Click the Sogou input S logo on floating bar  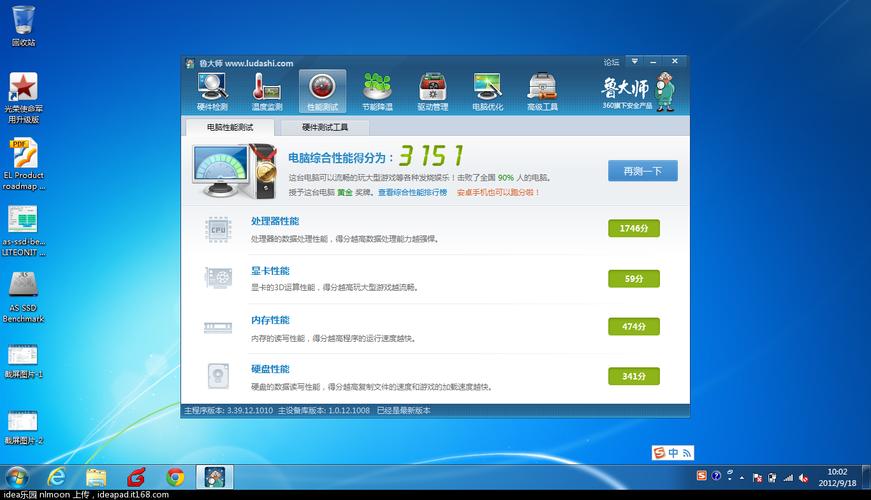tap(659, 453)
